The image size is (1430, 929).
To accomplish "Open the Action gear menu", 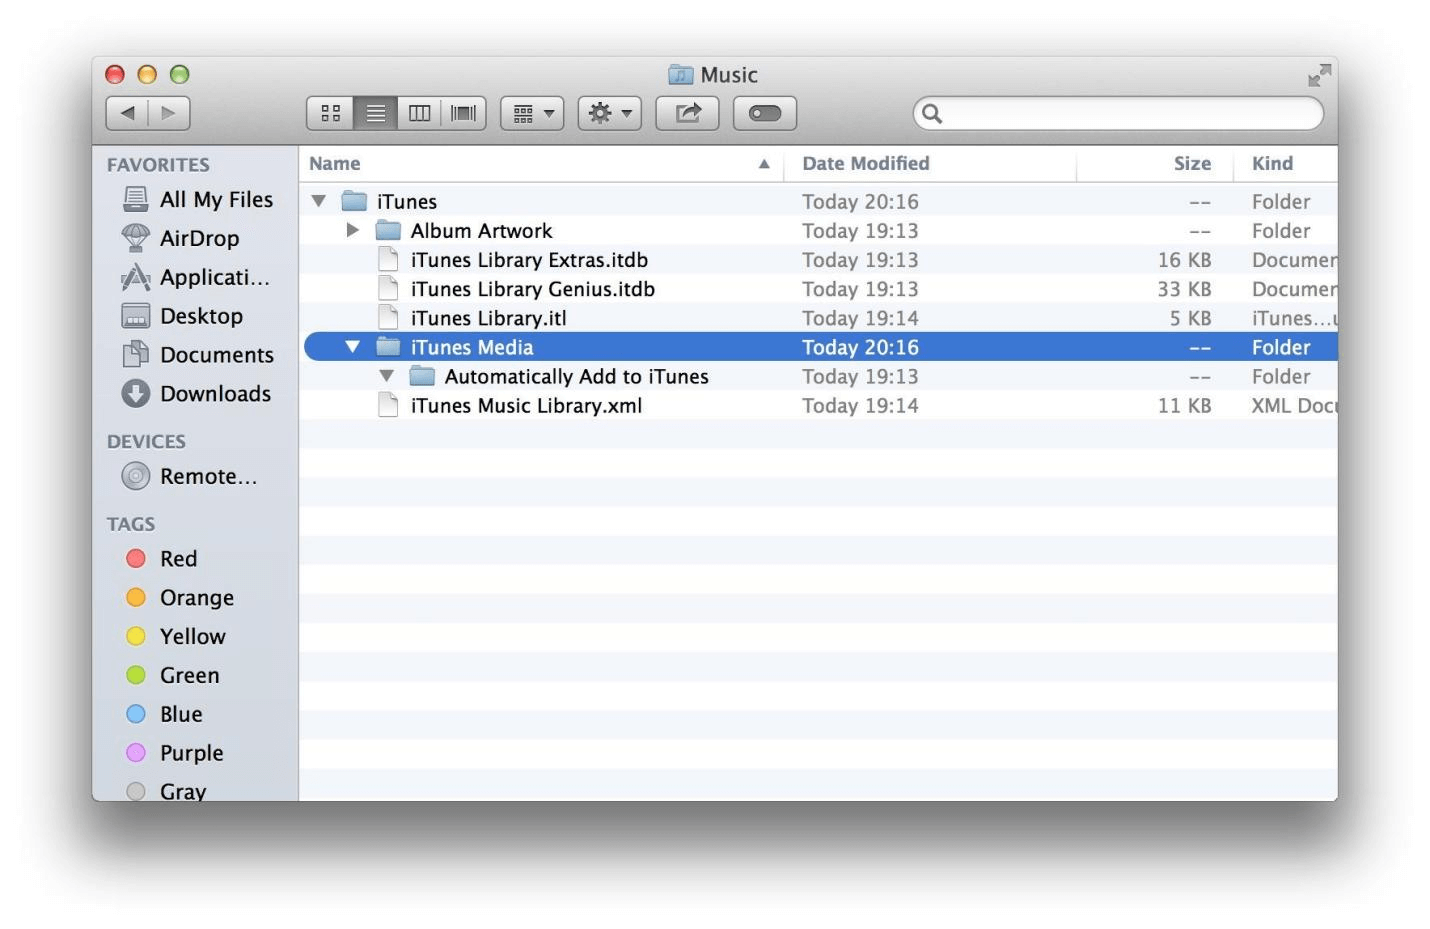I will [x=610, y=113].
